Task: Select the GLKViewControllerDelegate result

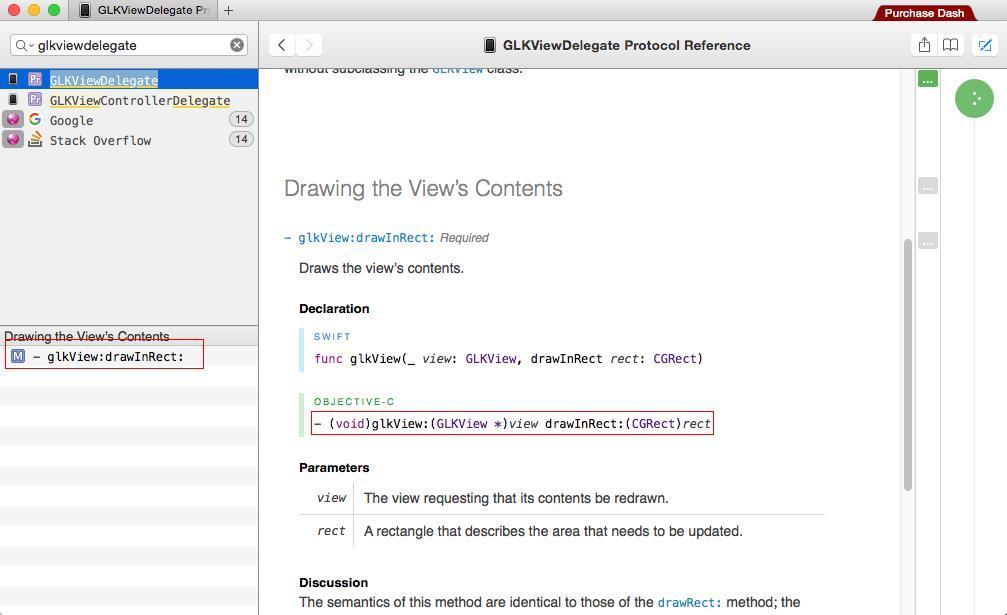Action: click(139, 100)
